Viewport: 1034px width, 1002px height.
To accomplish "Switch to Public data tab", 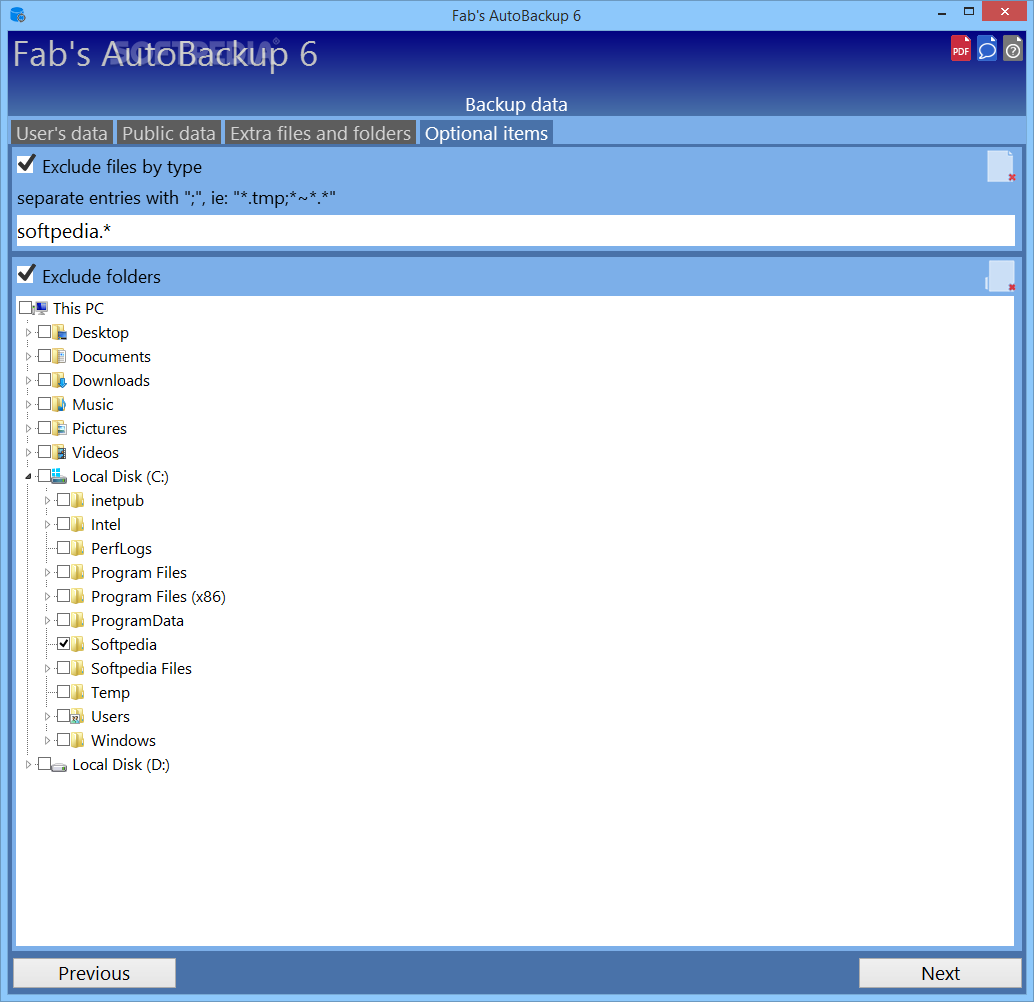I will pyautogui.click(x=169, y=133).
